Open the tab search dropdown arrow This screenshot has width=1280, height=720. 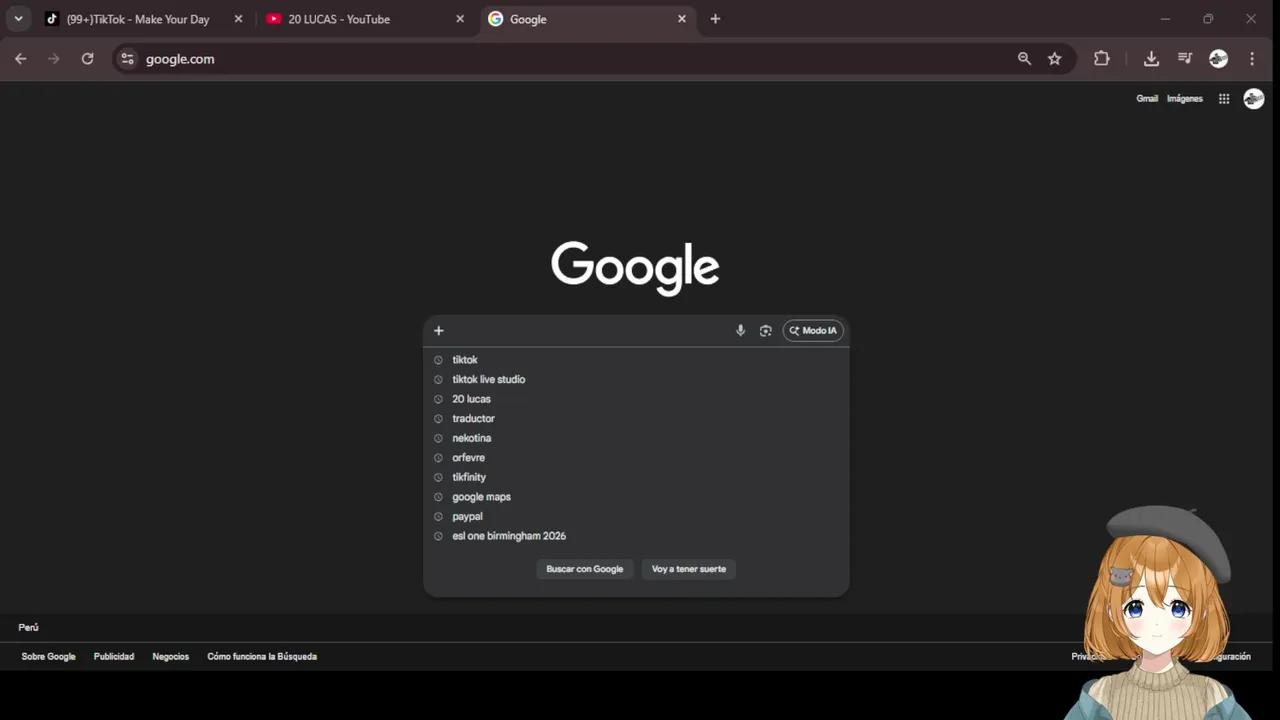pyautogui.click(x=18, y=19)
